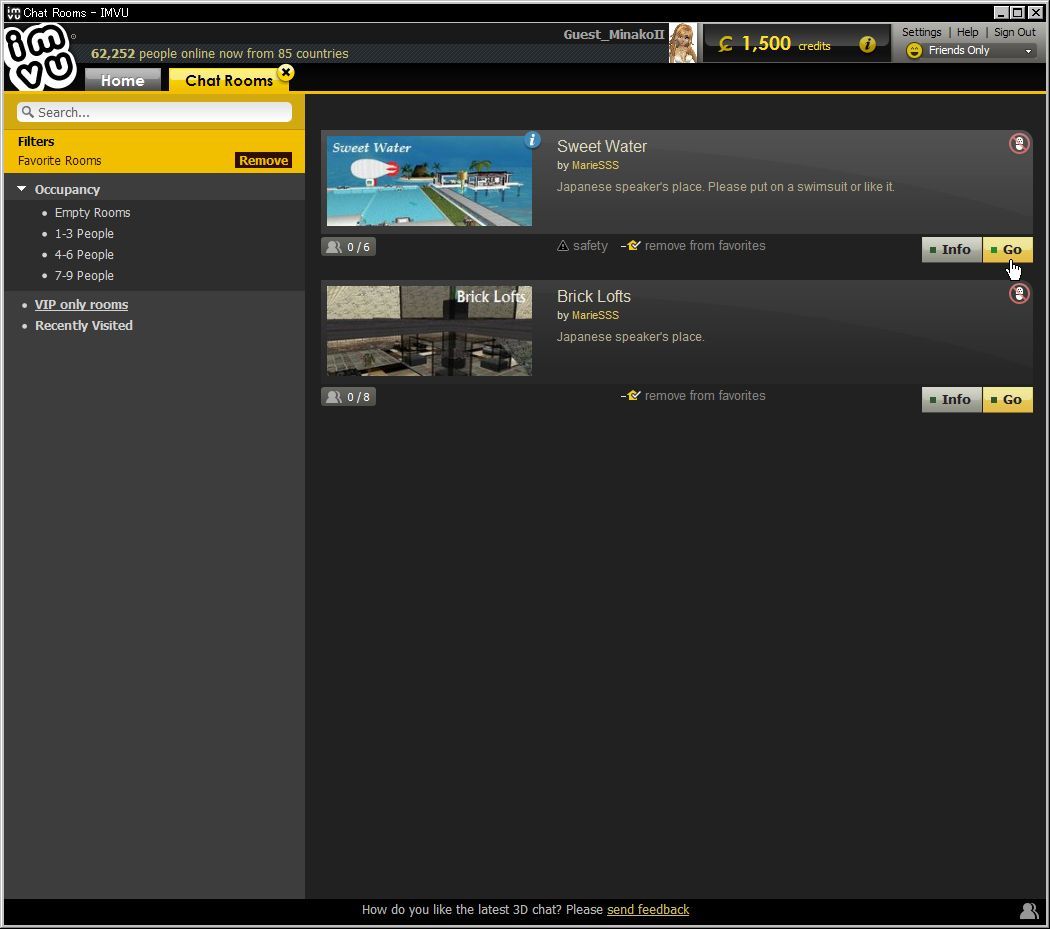Screen dimensions: 1050x929
Task: Click the Brick Lofts room title
Action: pos(593,297)
